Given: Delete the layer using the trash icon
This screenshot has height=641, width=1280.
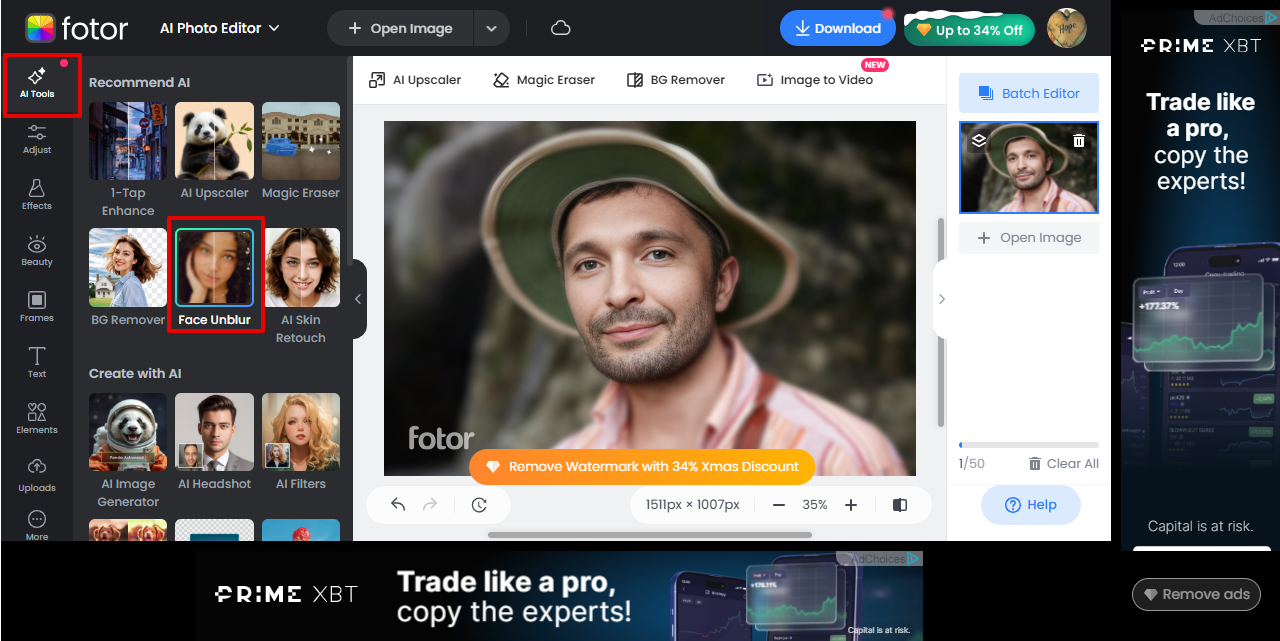Looking at the screenshot, I should [x=1078, y=140].
